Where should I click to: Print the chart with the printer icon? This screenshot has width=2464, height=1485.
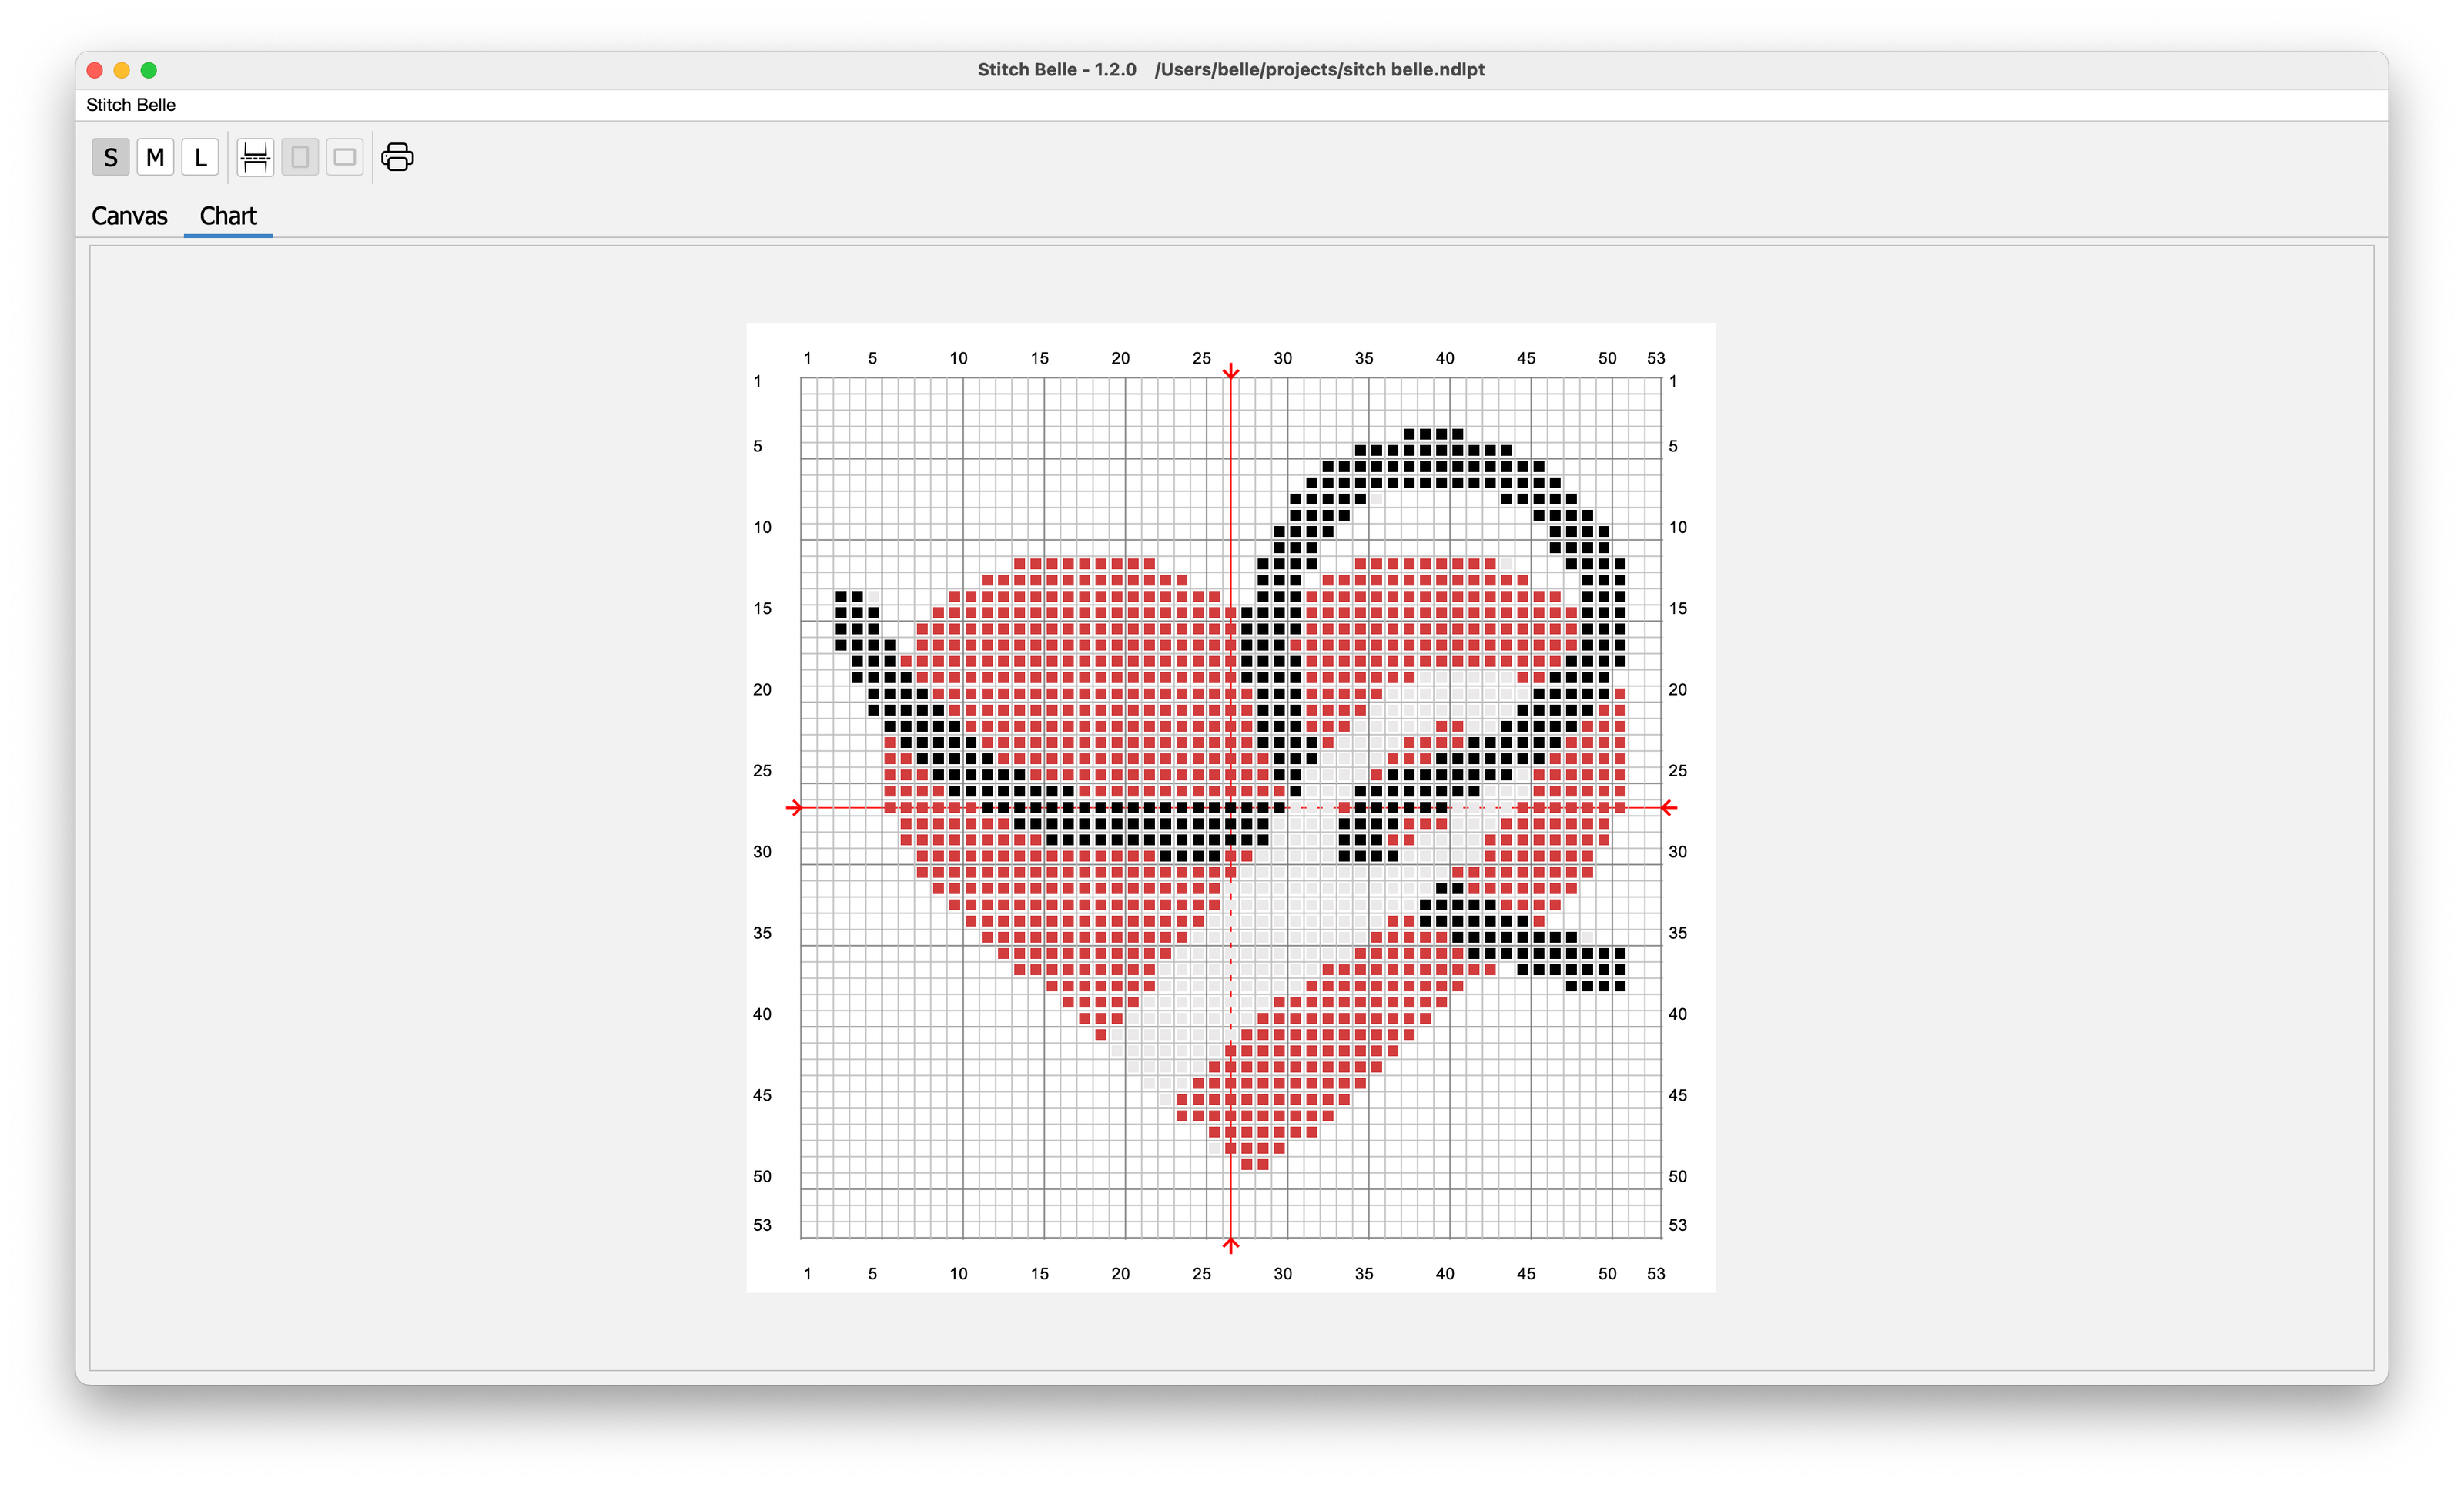pos(397,157)
